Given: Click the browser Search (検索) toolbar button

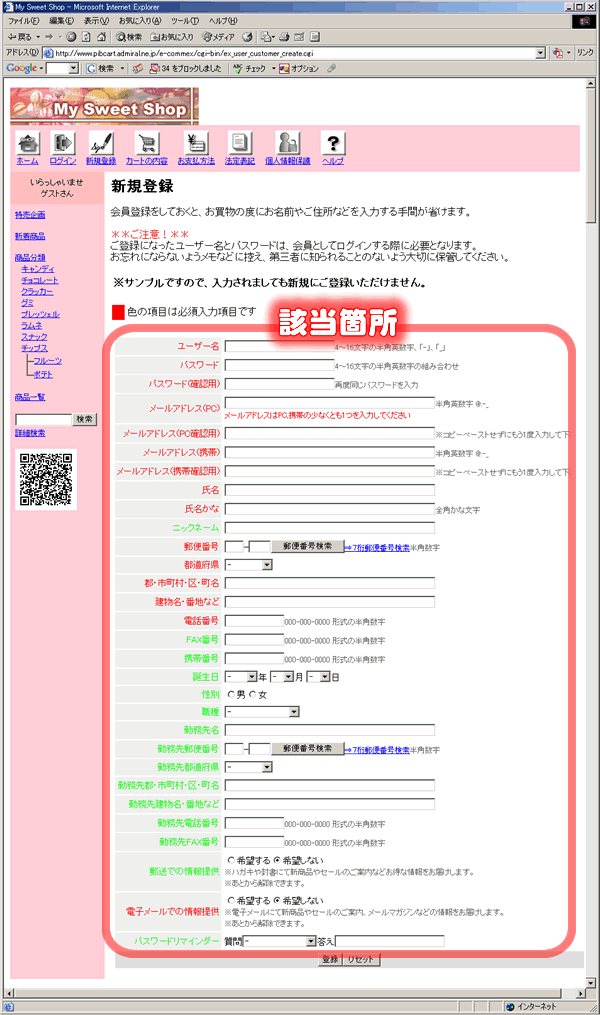Looking at the screenshot, I should 129,37.
